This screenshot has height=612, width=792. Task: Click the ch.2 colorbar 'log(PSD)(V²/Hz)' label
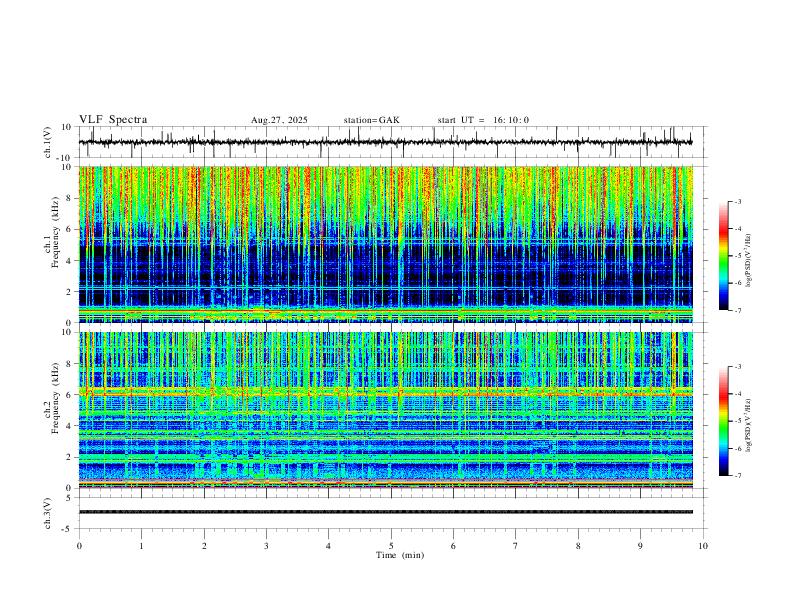pos(749,426)
